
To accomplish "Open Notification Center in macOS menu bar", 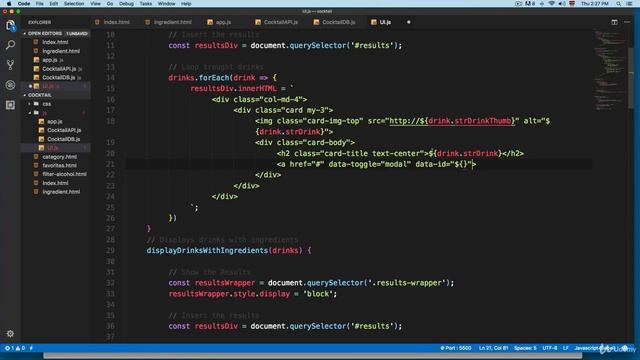I will [630, 4].
